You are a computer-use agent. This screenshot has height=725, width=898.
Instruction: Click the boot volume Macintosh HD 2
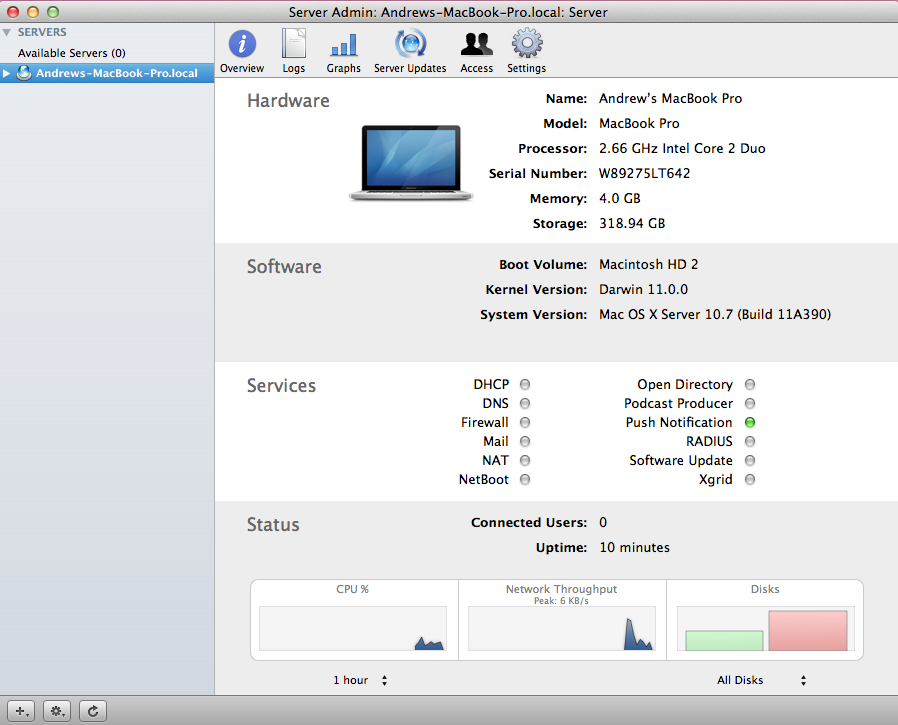coord(648,265)
